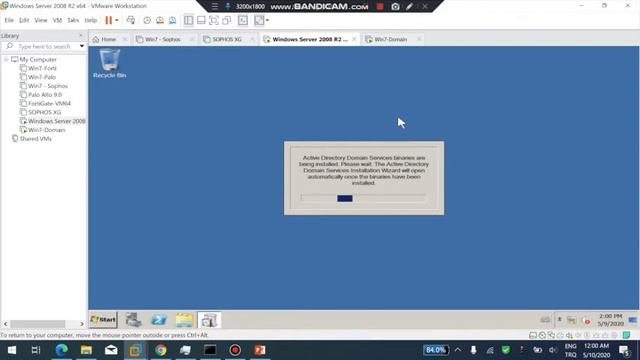Open the Help menu
The height and width of the screenshot is (360, 640).
[x=91, y=20]
